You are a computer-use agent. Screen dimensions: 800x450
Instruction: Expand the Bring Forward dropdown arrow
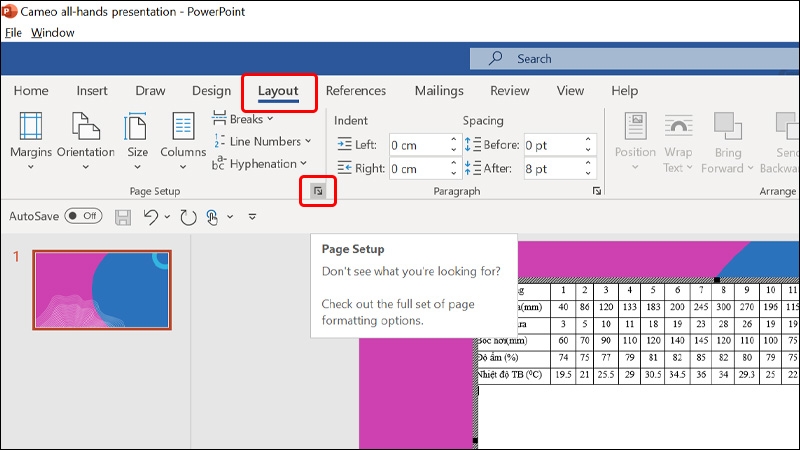click(751, 168)
